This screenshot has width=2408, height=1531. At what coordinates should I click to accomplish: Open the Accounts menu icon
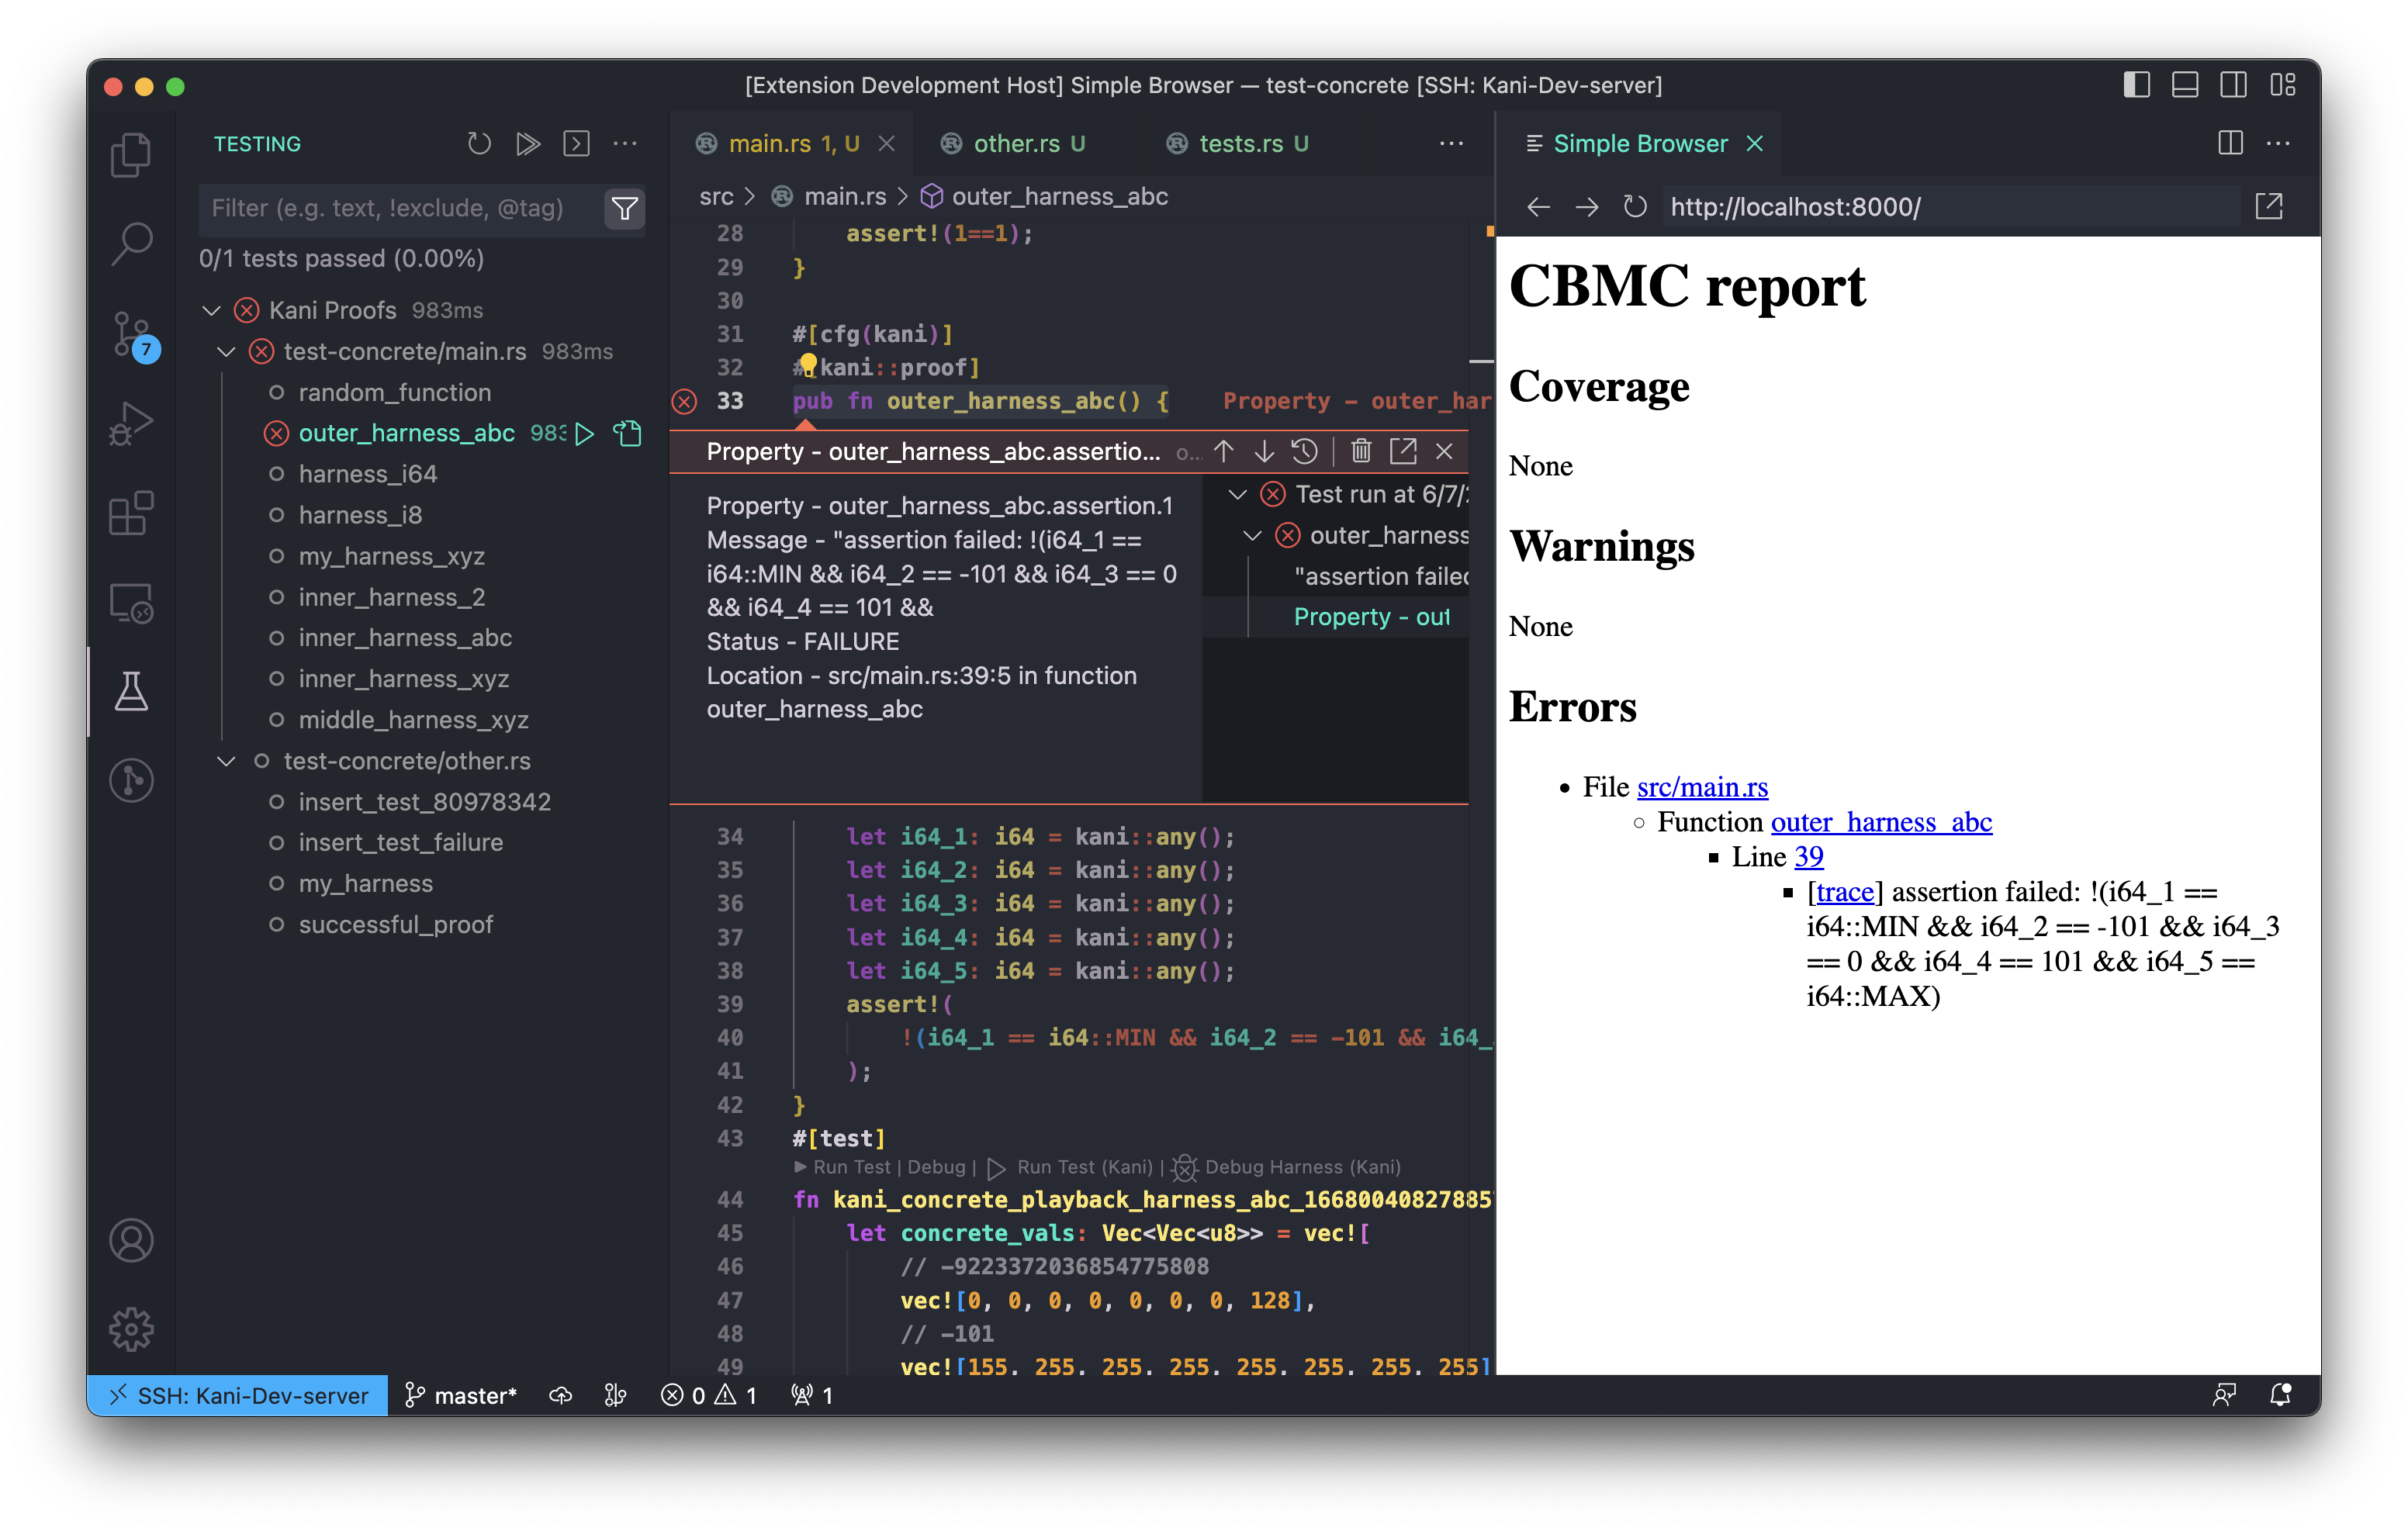[131, 1240]
